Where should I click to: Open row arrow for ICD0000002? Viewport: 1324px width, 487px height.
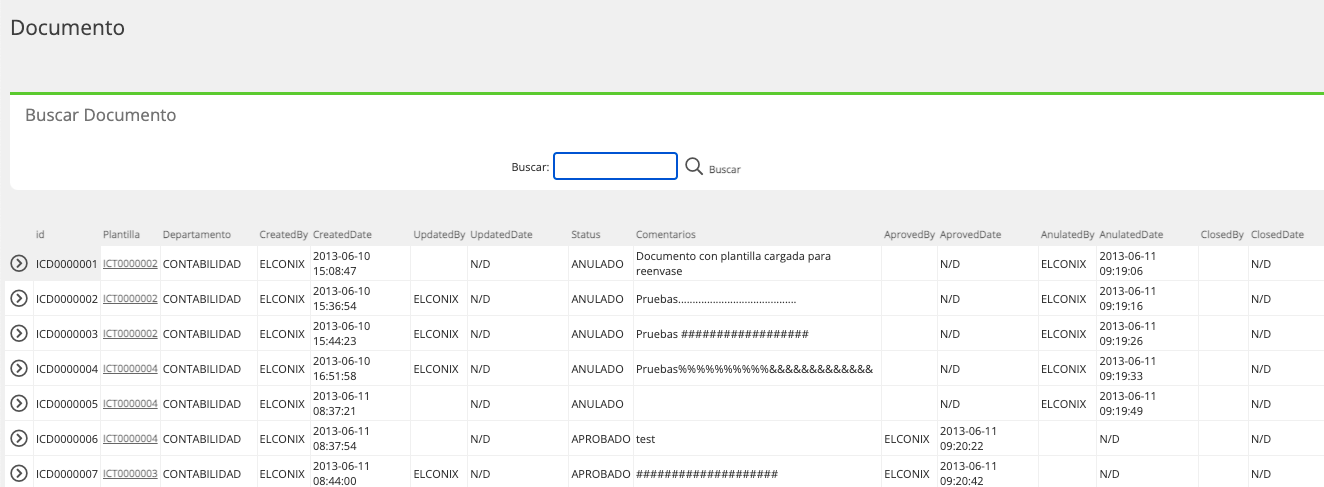tap(18, 299)
